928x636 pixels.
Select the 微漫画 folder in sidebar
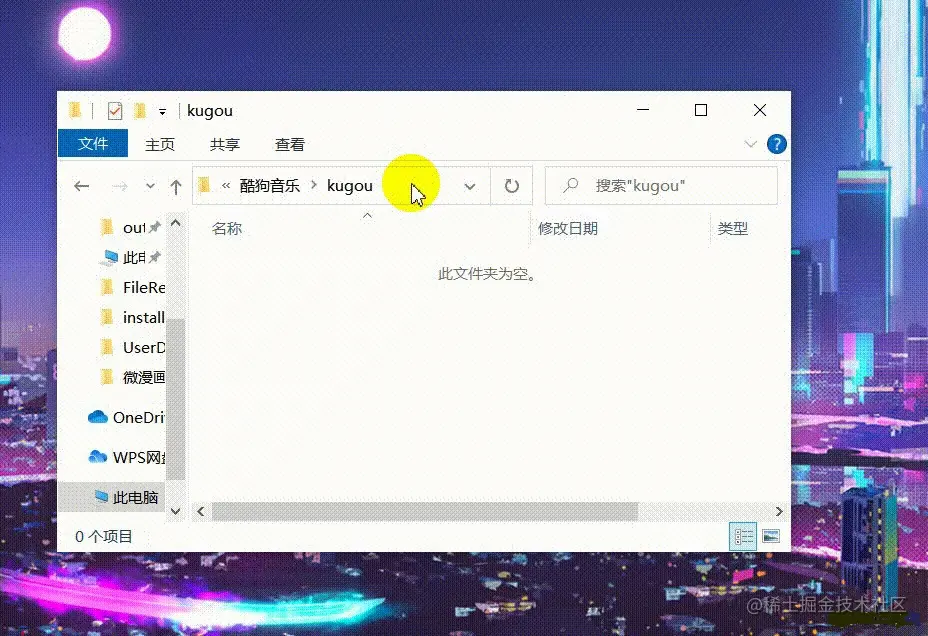(131, 377)
